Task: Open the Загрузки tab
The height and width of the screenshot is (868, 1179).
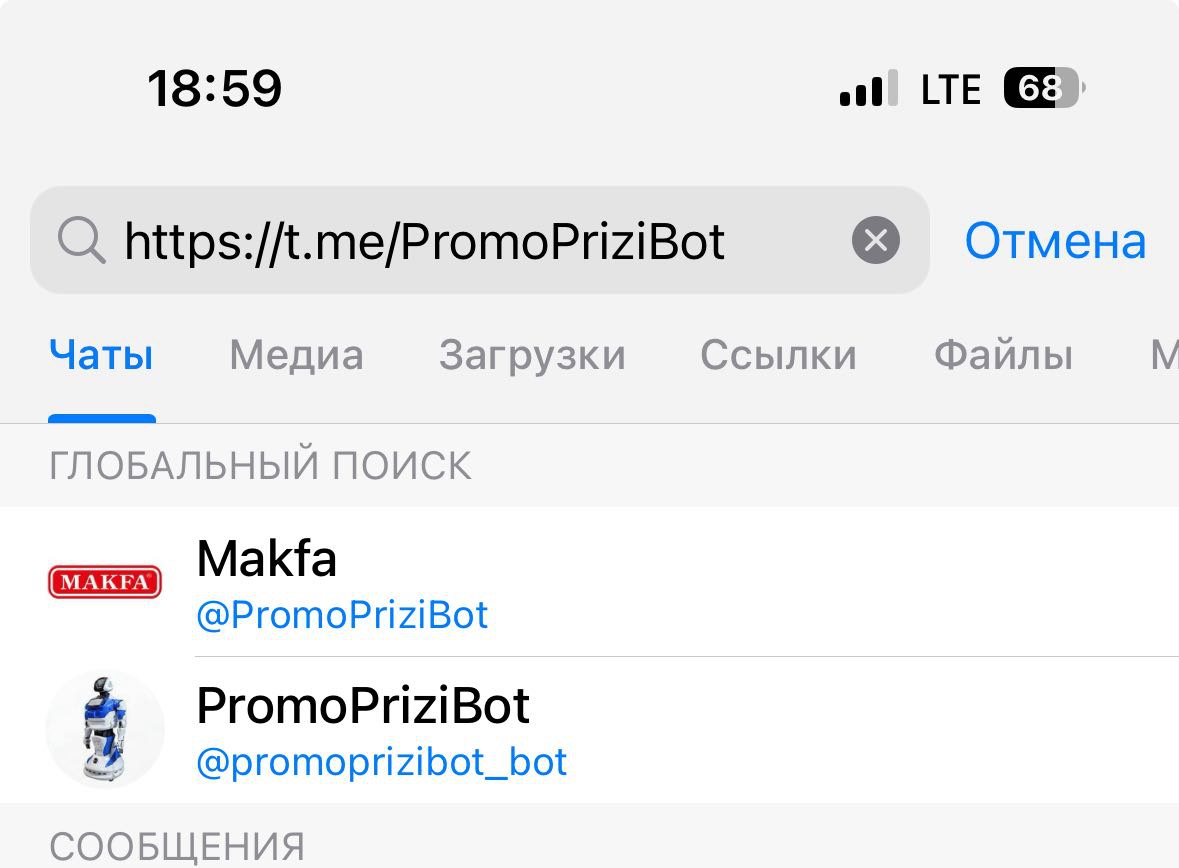Action: (532, 356)
